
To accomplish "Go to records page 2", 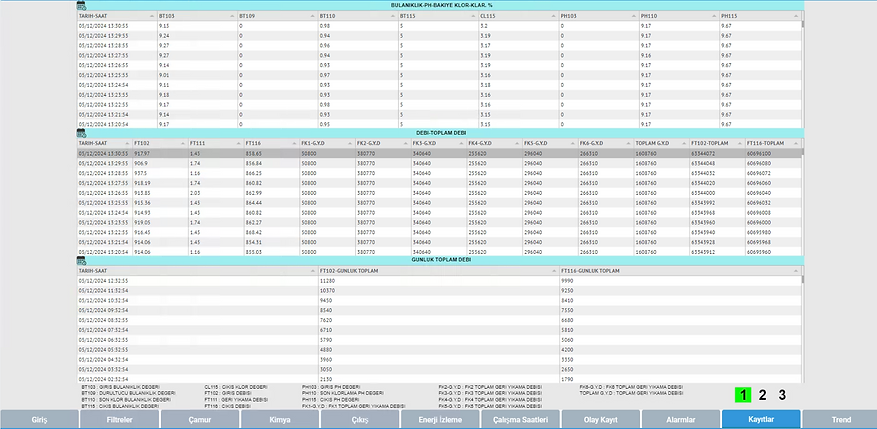I will point(762,395).
